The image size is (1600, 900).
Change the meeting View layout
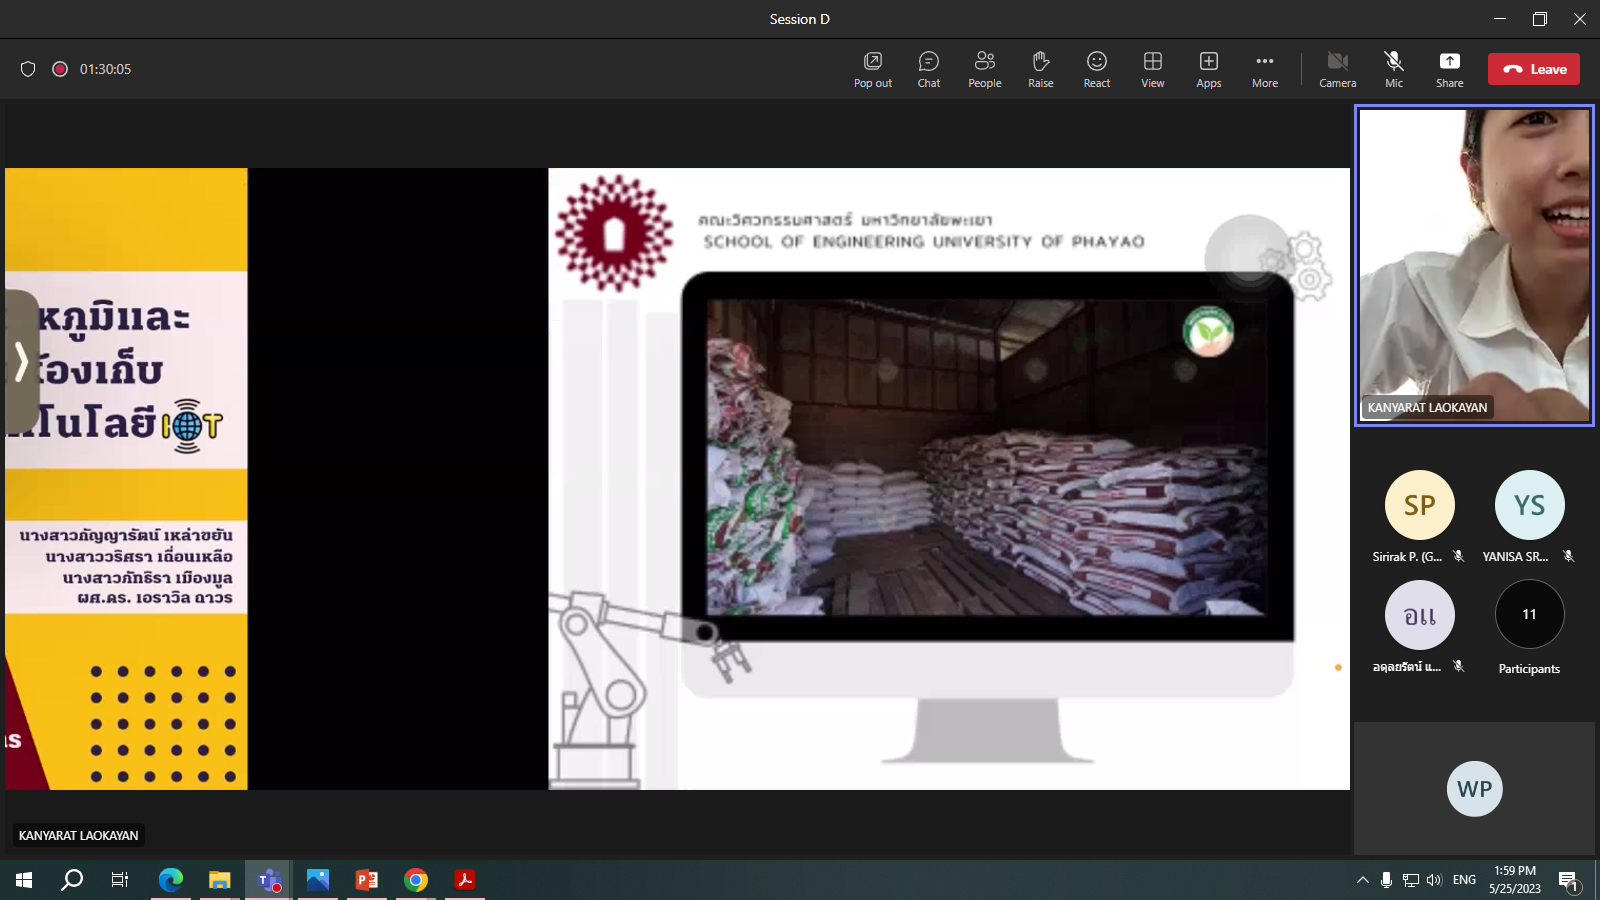(x=1153, y=69)
